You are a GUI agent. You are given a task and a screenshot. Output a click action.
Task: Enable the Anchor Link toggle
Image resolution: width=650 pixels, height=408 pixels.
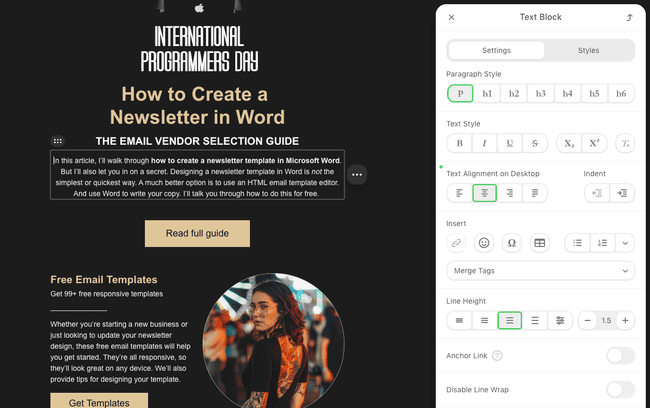(619, 355)
